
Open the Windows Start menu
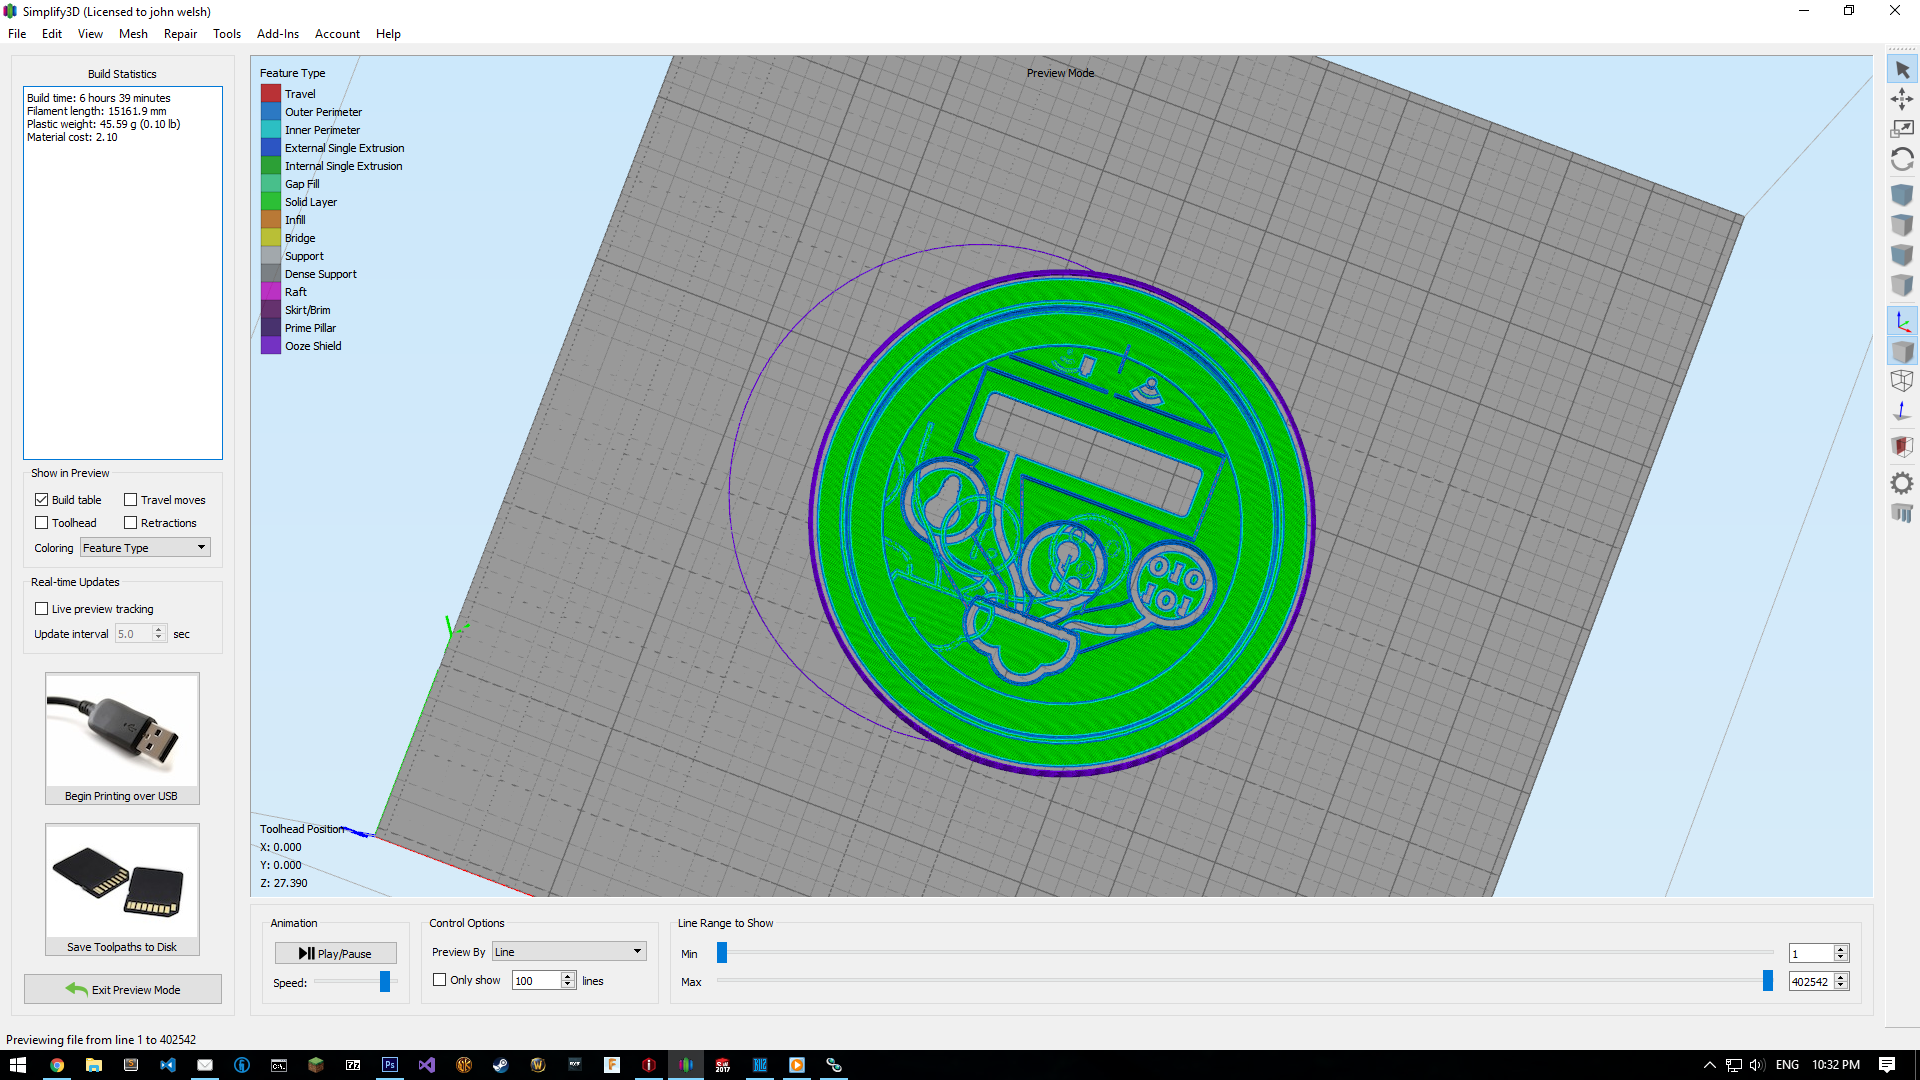coord(18,1065)
